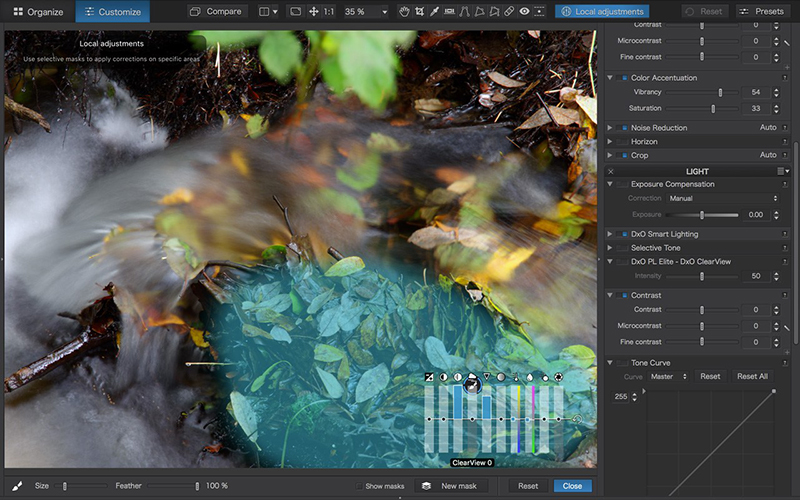This screenshot has height=500, width=800.
Task: Click the brush icon beside Size
Action: pyautogui.click(x=17, y=486)
